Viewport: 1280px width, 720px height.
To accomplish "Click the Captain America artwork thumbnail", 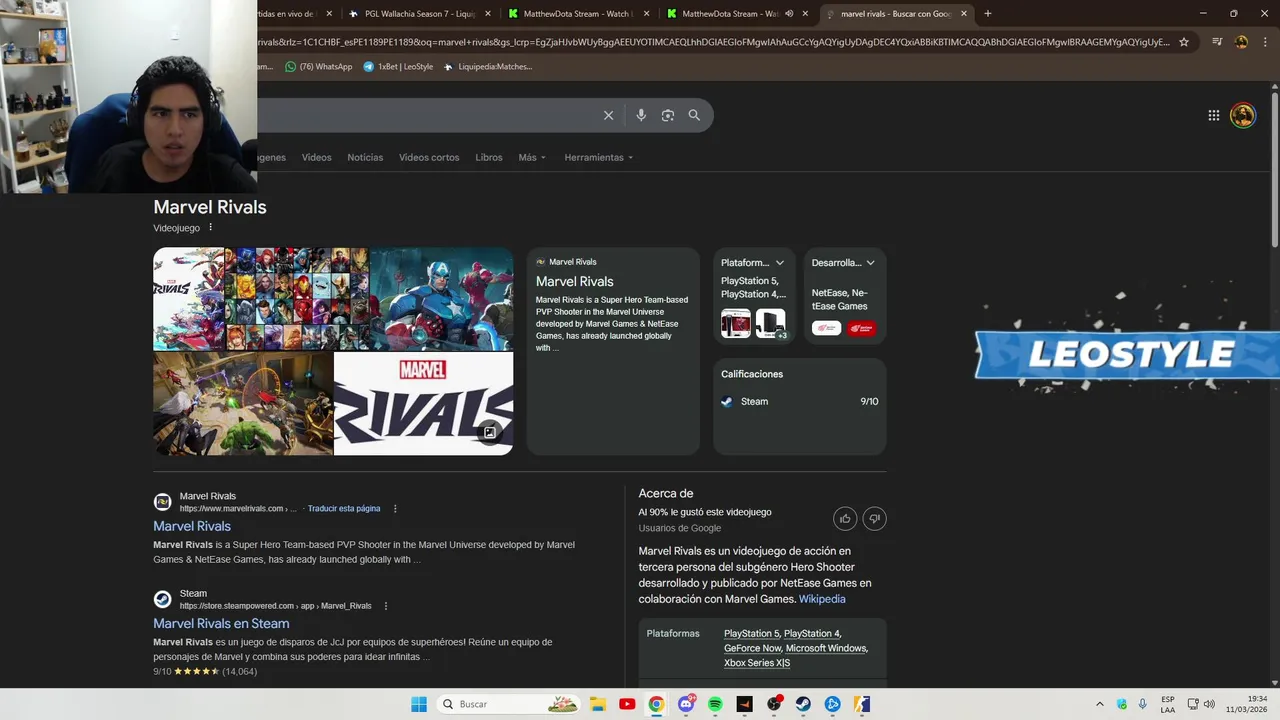I will [x=441, y=299].
